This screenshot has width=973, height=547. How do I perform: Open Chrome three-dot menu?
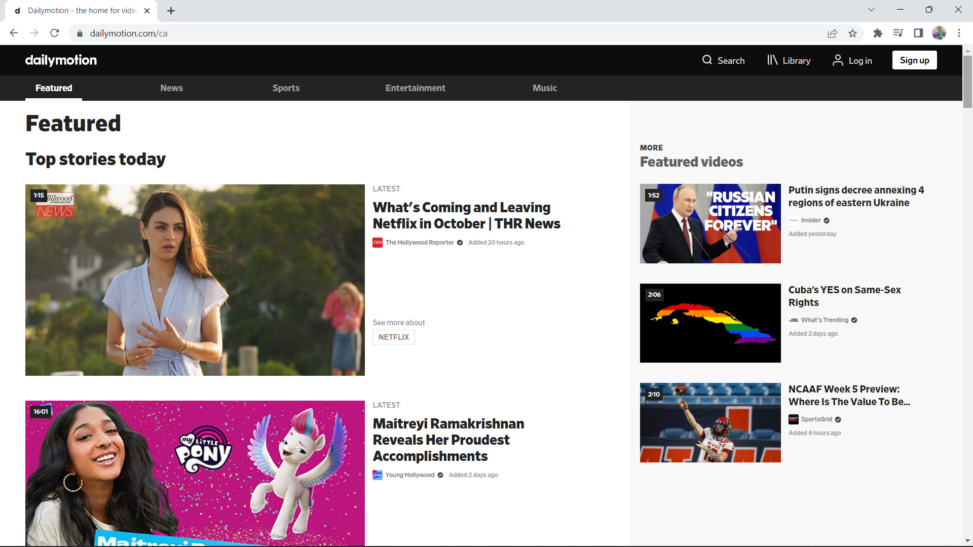click(x=959, y=33)
